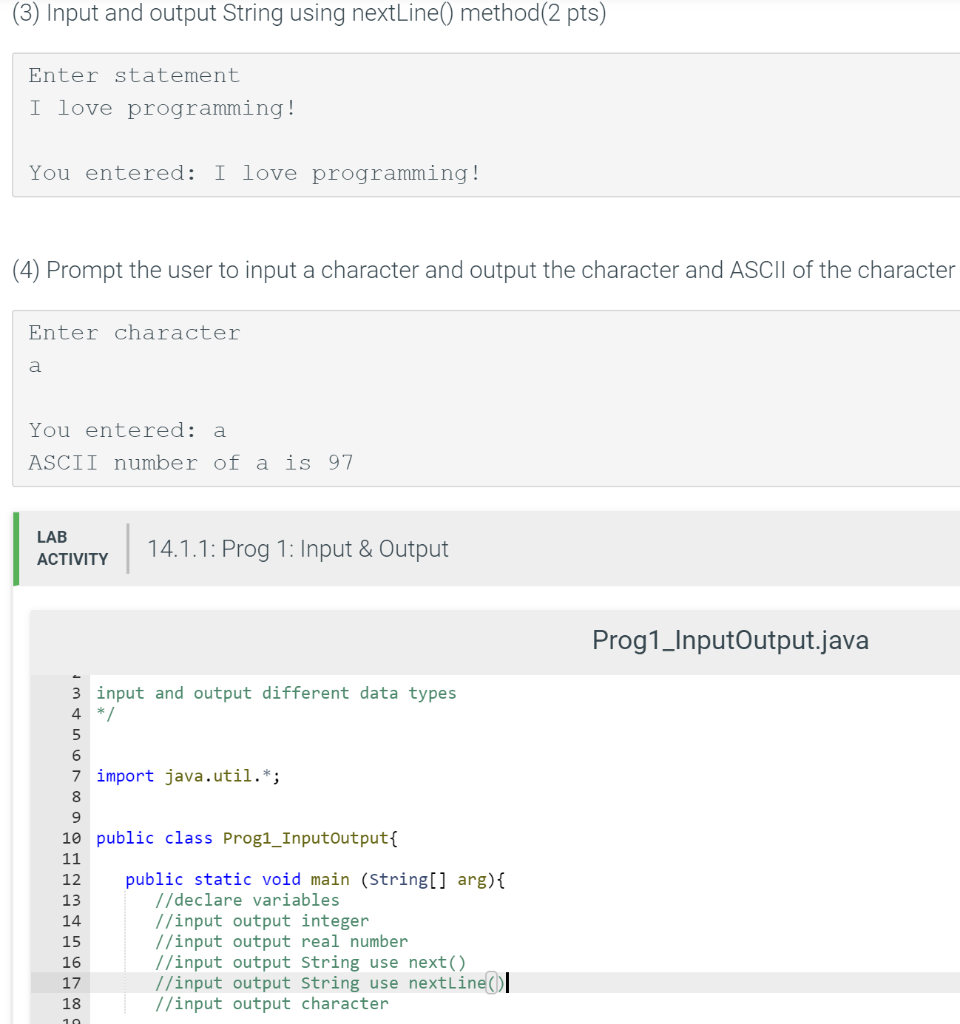Click the 'You entered: I love programming!' output line
The height and width of the screenshot is (1024, 960).
coord(255,173)
